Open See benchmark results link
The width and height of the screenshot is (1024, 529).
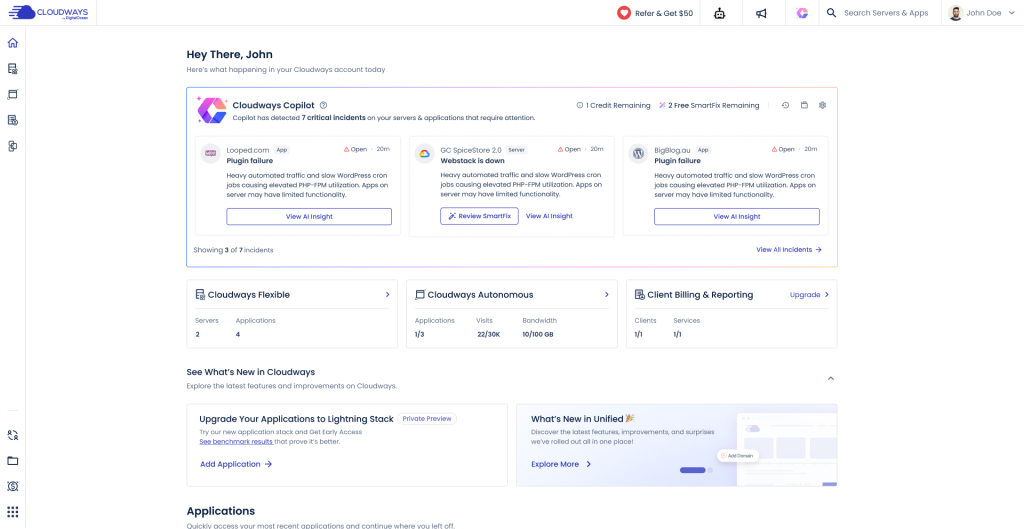pyautogui.click(x=236, y=441)
